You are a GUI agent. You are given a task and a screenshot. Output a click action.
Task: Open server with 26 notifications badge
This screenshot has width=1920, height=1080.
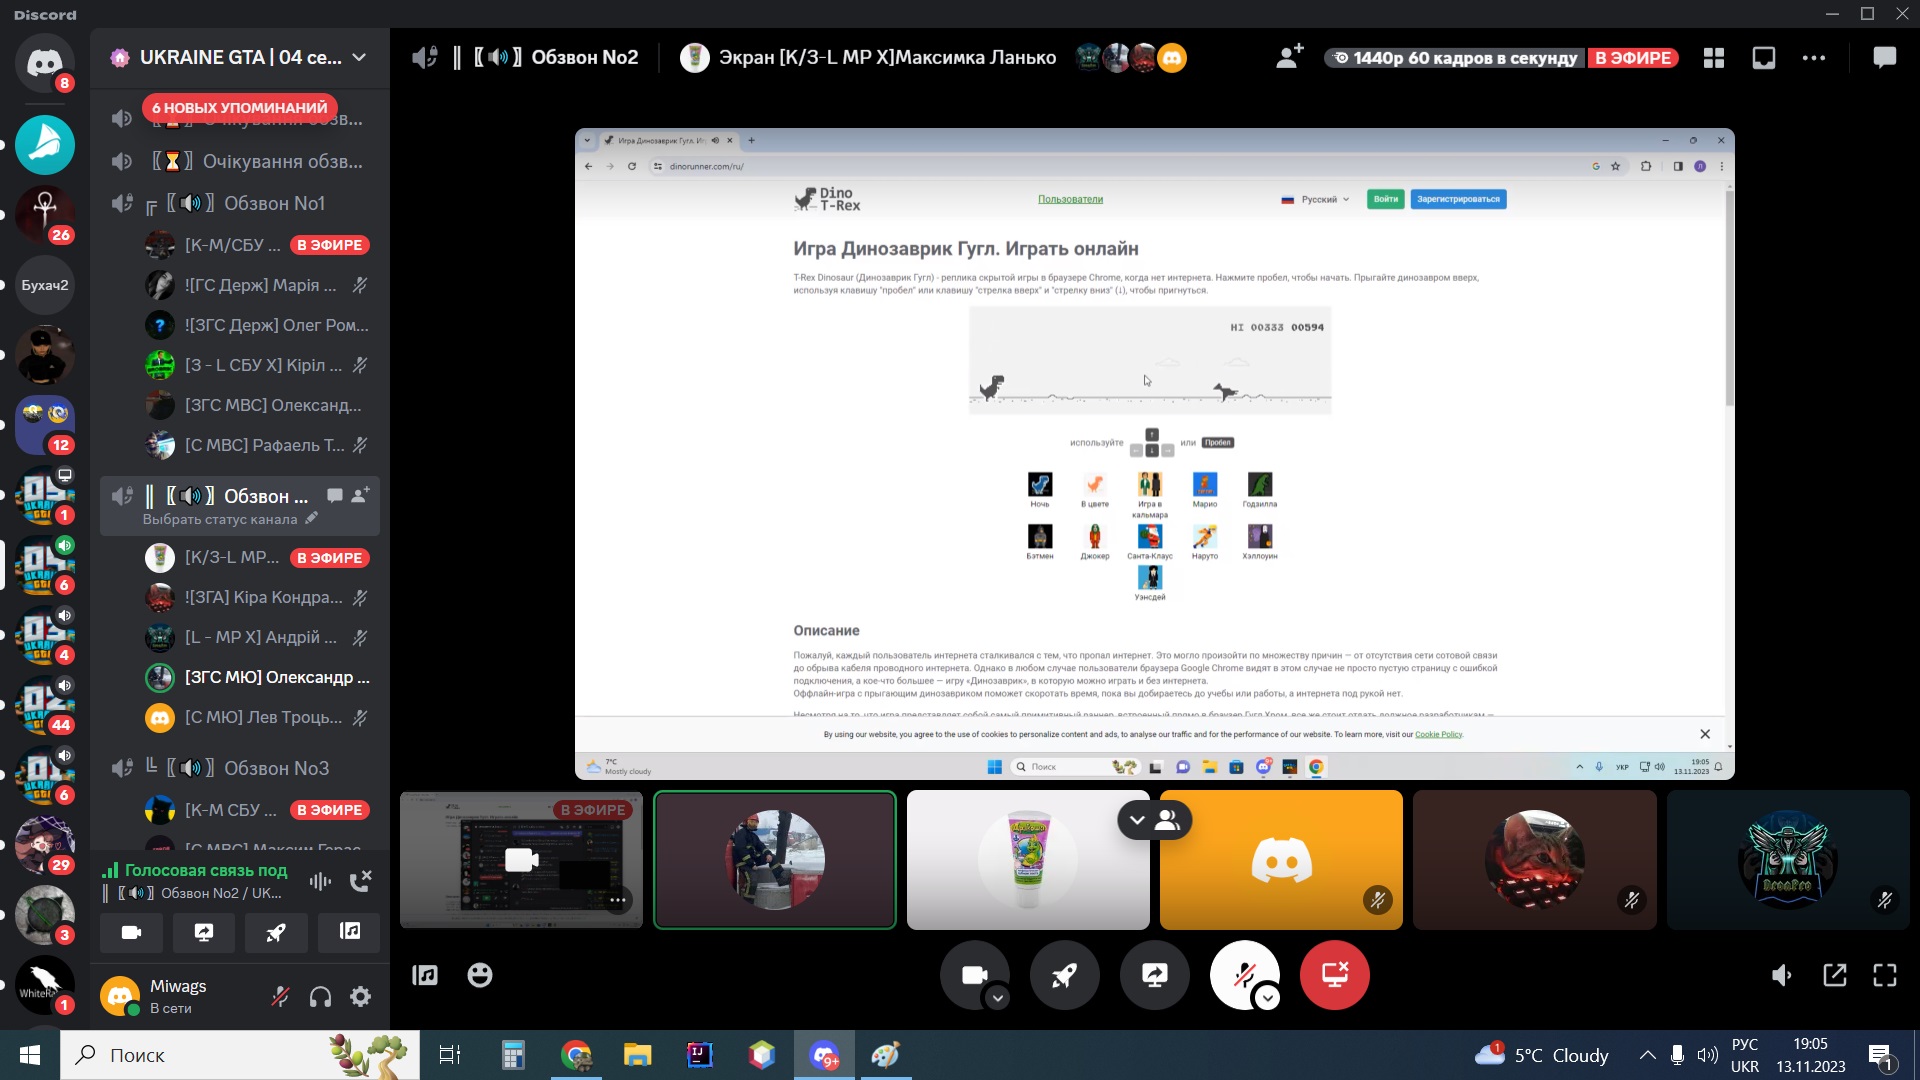[45, 215]
